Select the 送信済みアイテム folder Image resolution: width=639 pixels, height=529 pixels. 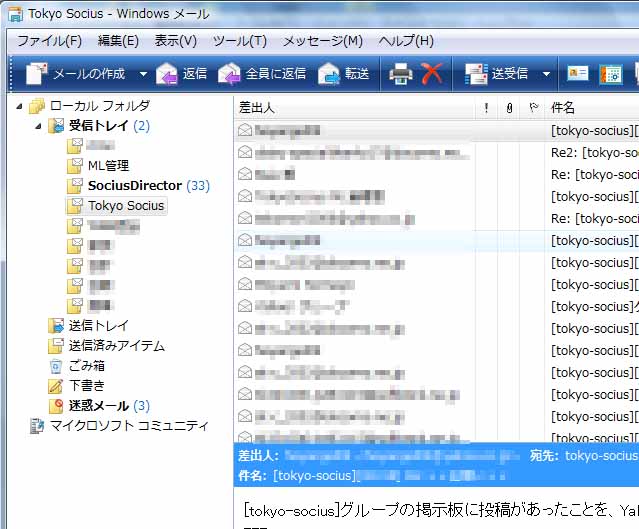click(117, 346)
